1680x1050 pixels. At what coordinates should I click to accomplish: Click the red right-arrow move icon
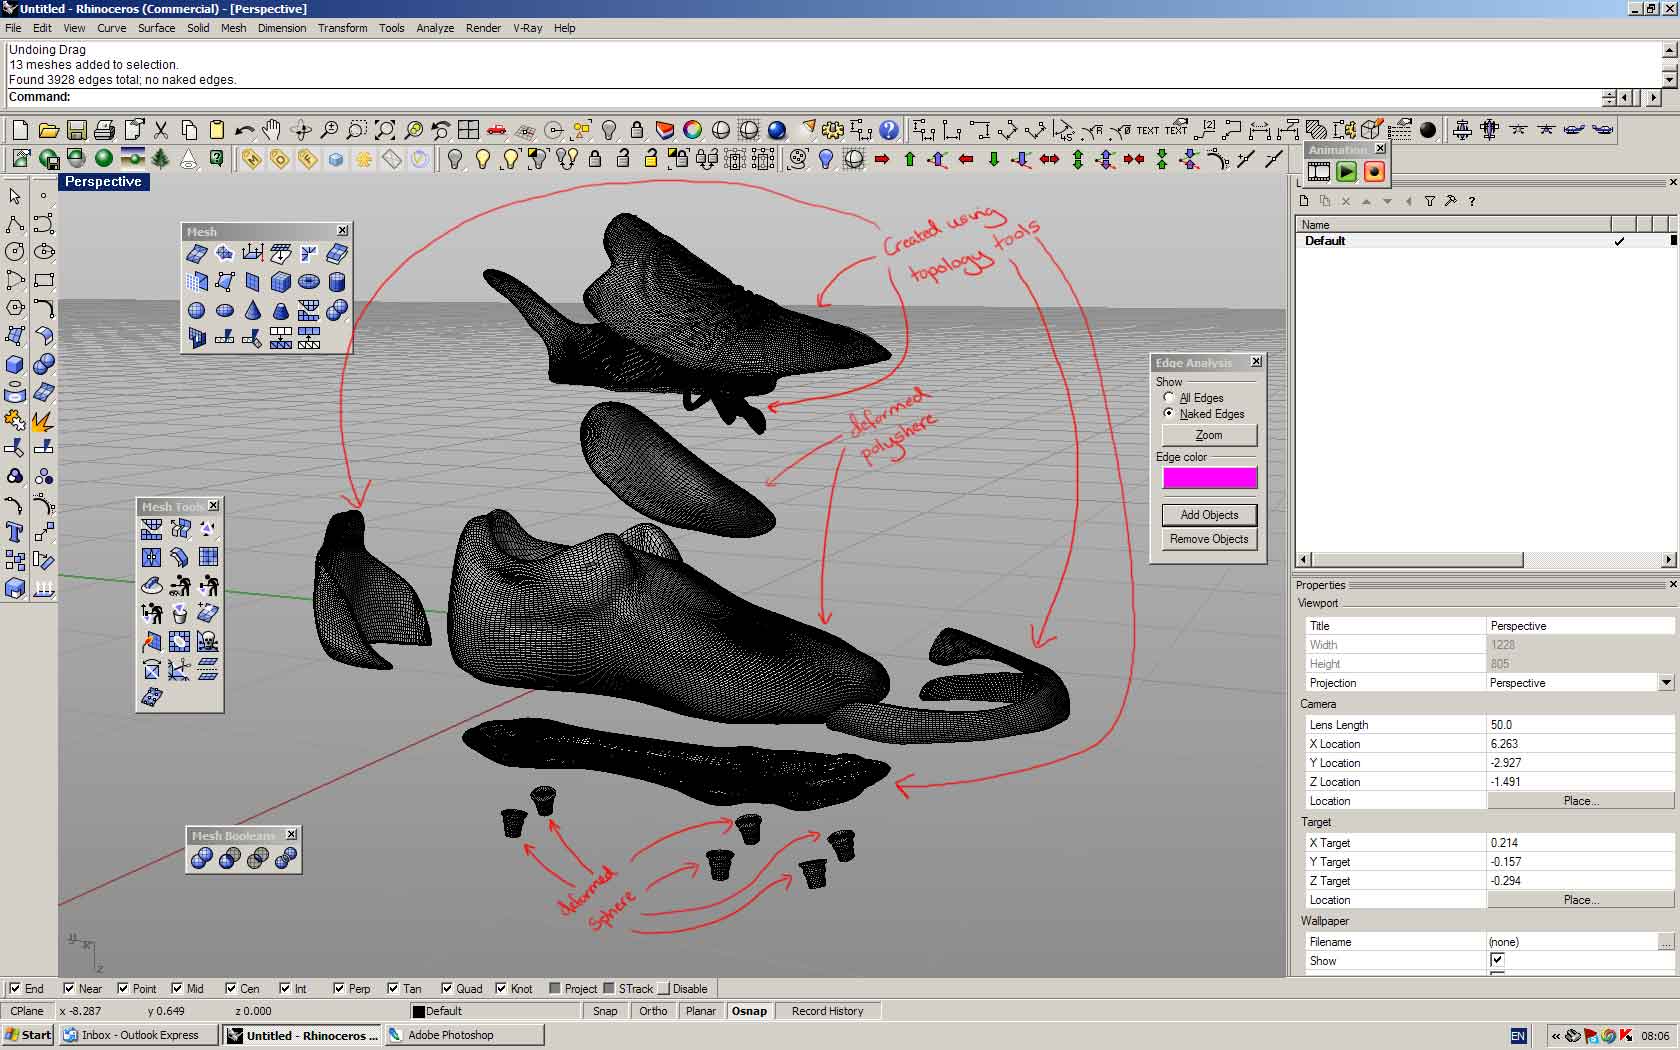pos(882,158)
